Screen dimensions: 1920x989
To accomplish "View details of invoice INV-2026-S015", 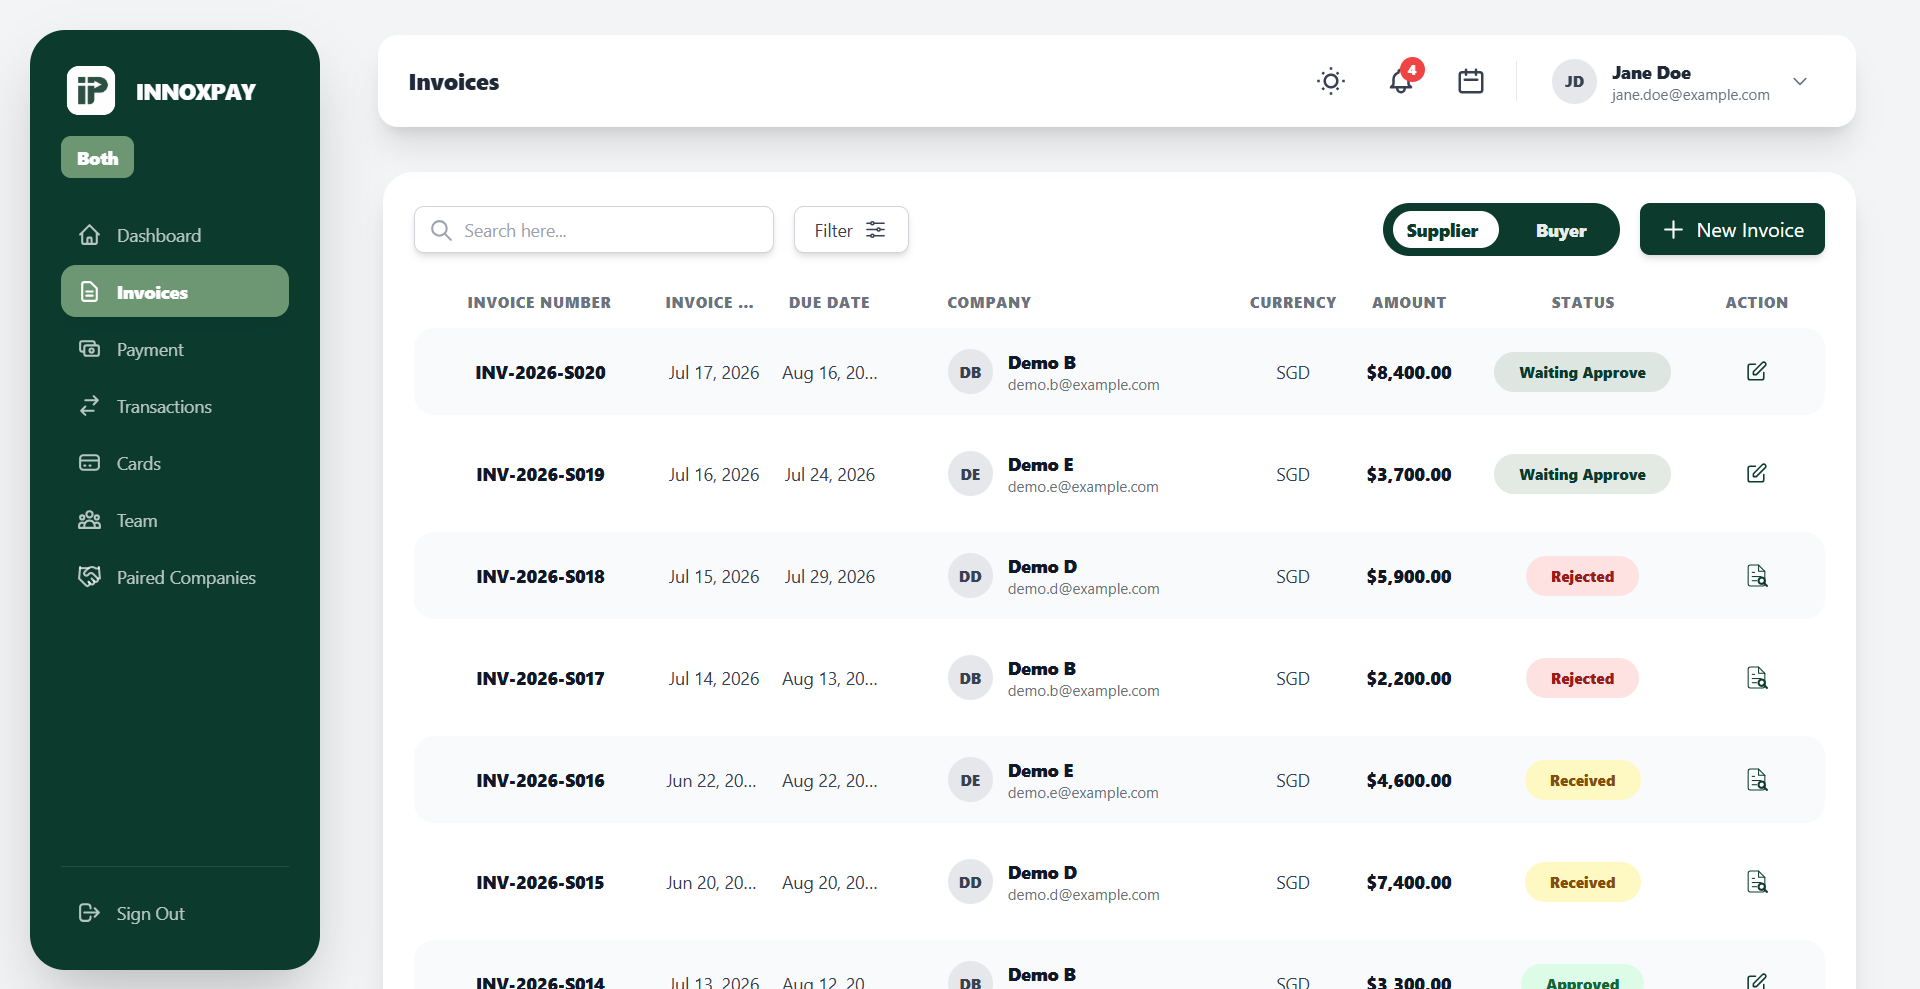I will tap(1756, 882).
